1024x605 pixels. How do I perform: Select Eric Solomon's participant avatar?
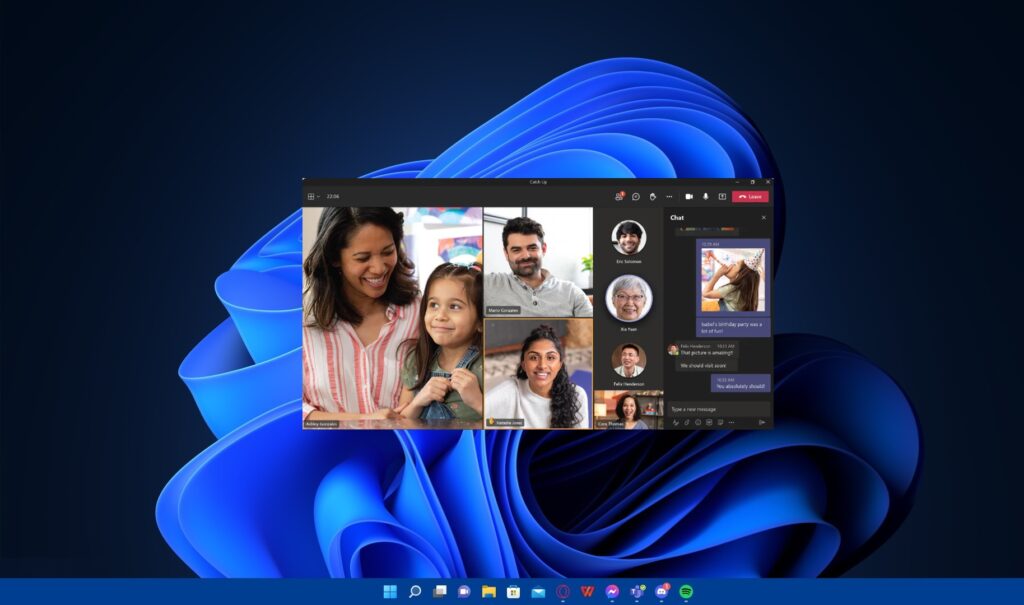[629, 237]
